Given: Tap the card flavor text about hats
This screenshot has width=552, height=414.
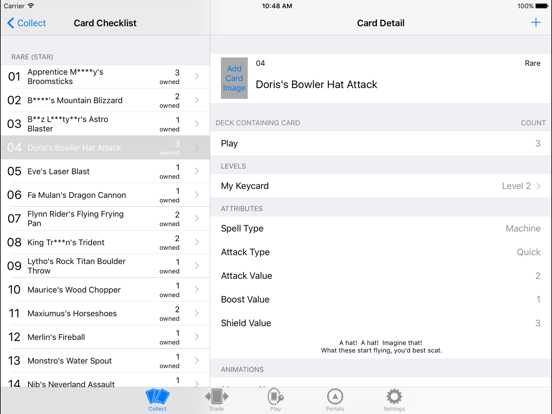Looking at the screenshot, I should point(381,346).
